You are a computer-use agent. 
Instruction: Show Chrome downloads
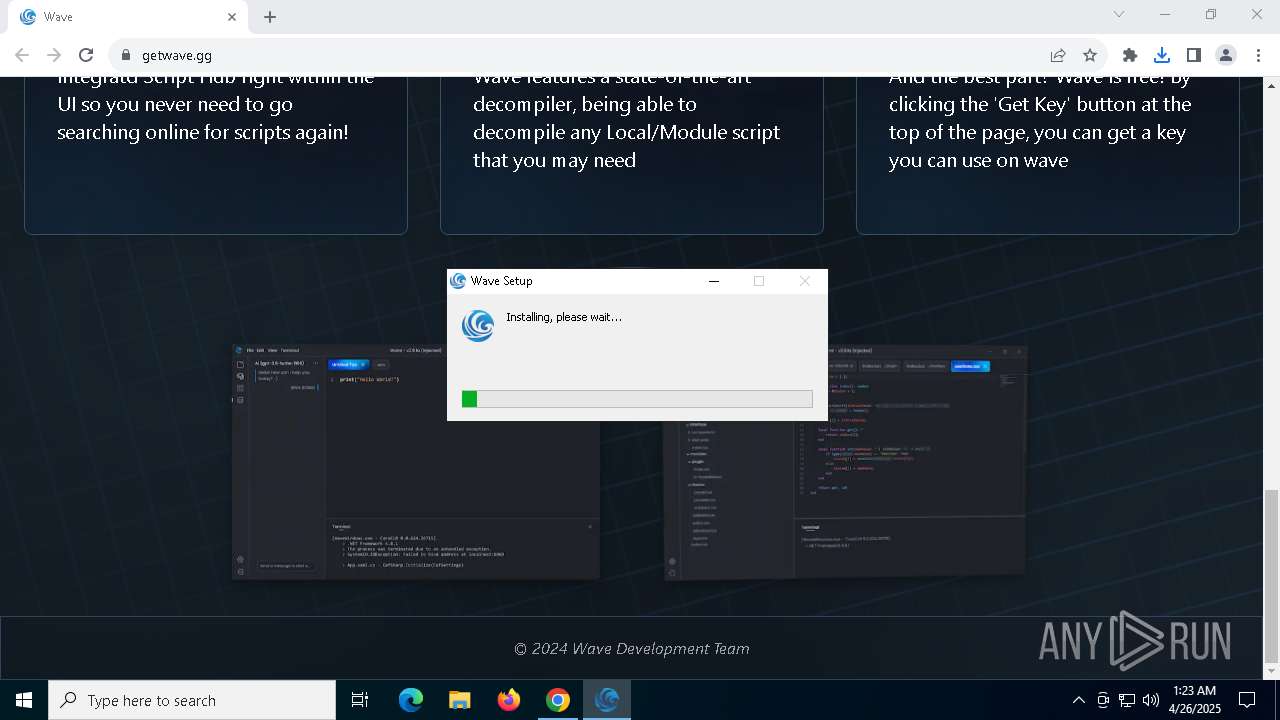(1162, 55)
